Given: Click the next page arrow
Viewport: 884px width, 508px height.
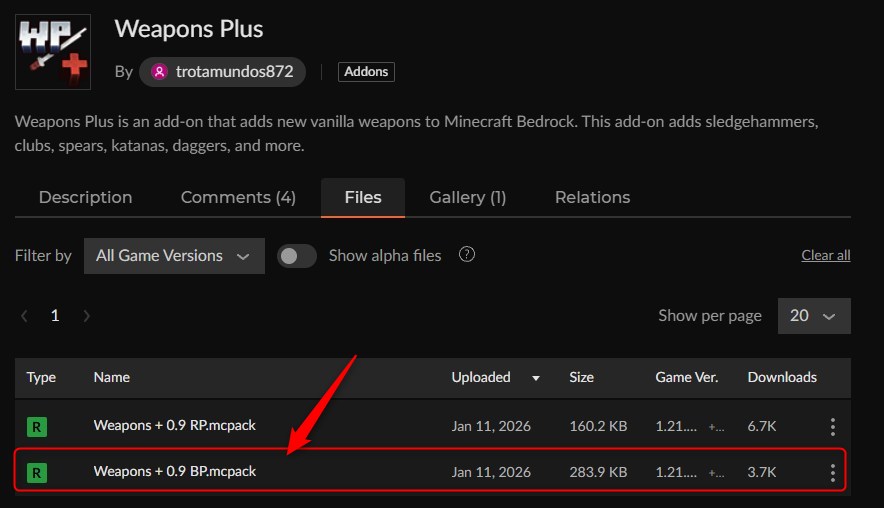Looking at the screenshot, I should click(87, 316).
